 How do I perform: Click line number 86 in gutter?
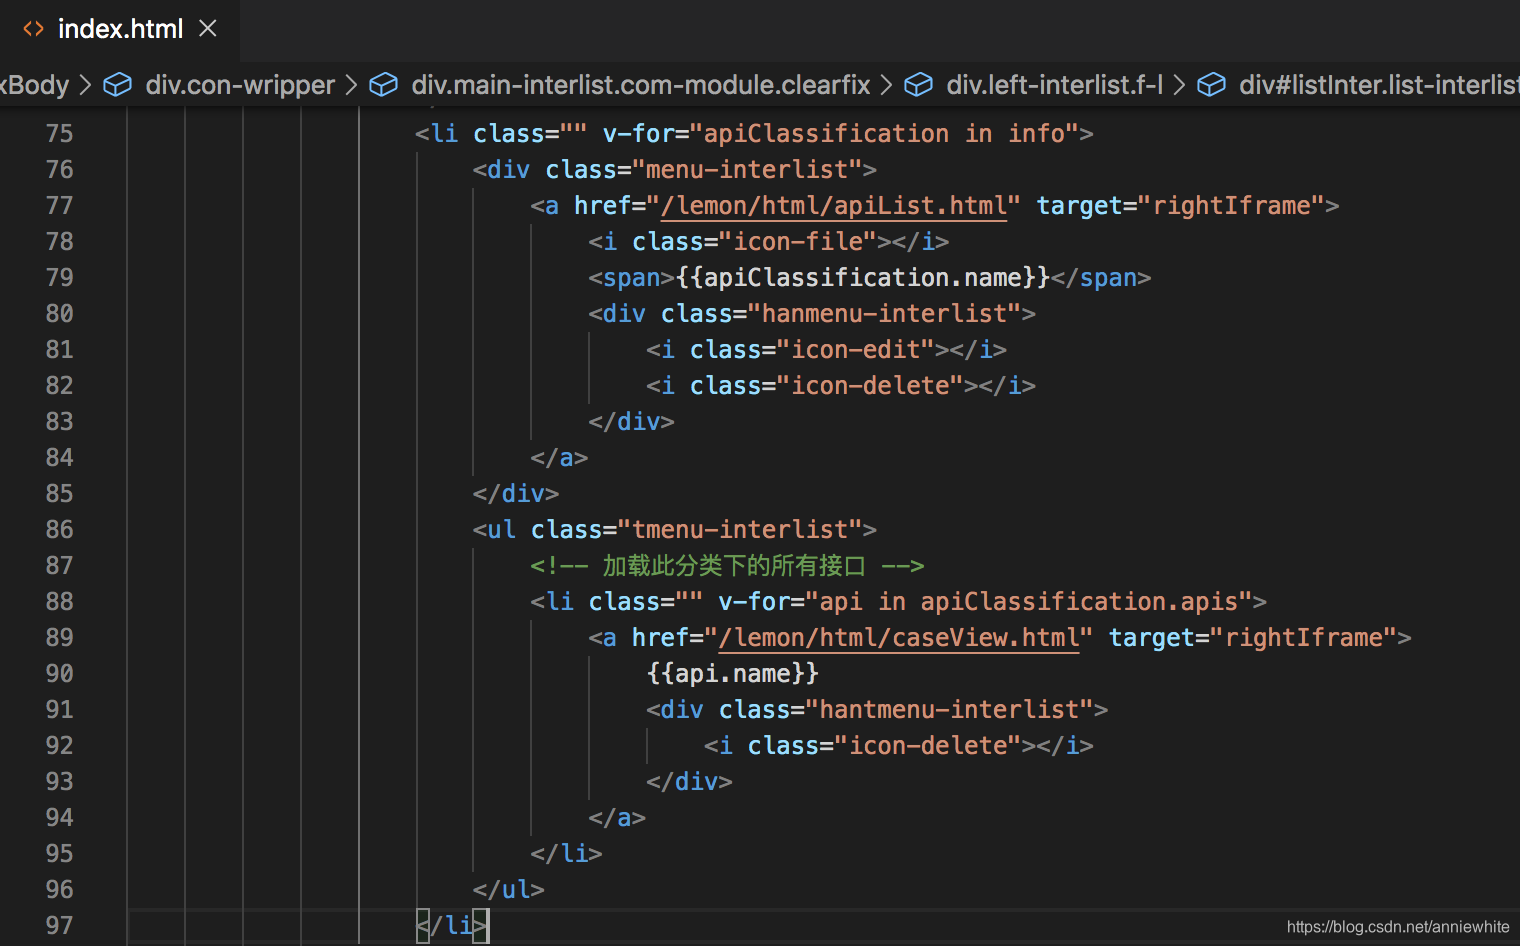click(x=60, y=530)
